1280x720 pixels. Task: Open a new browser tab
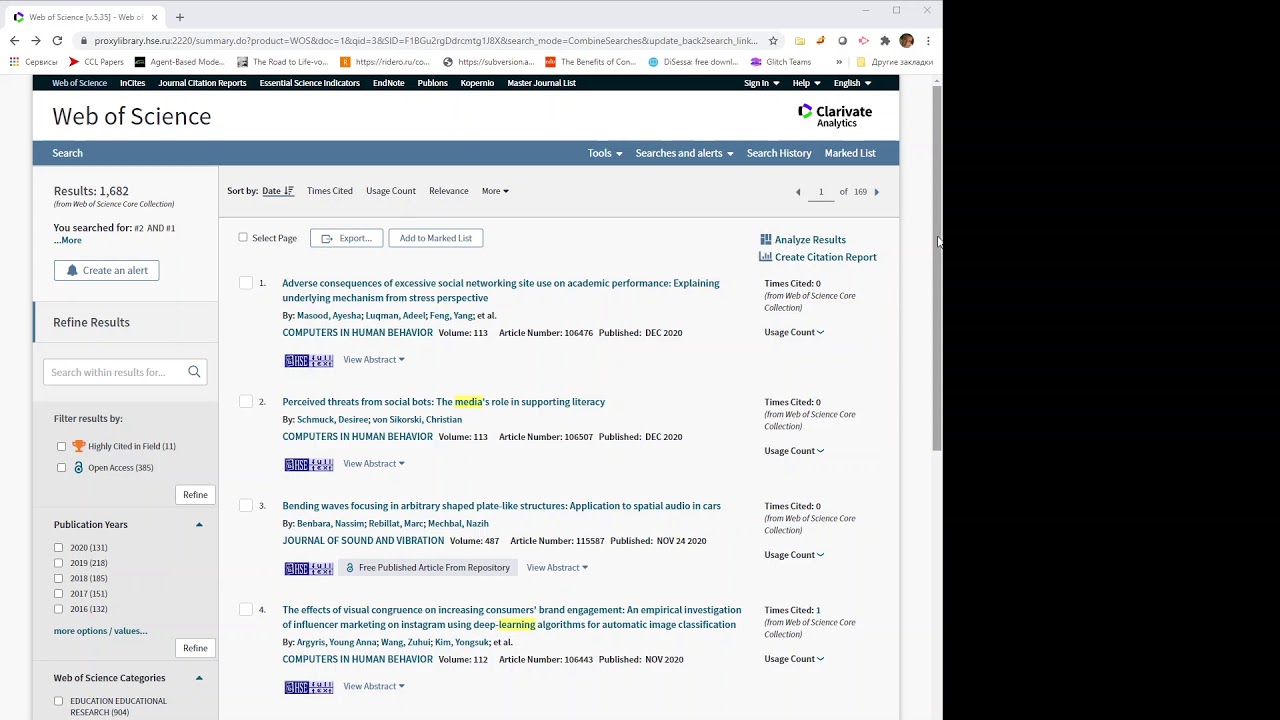point(180,17)
